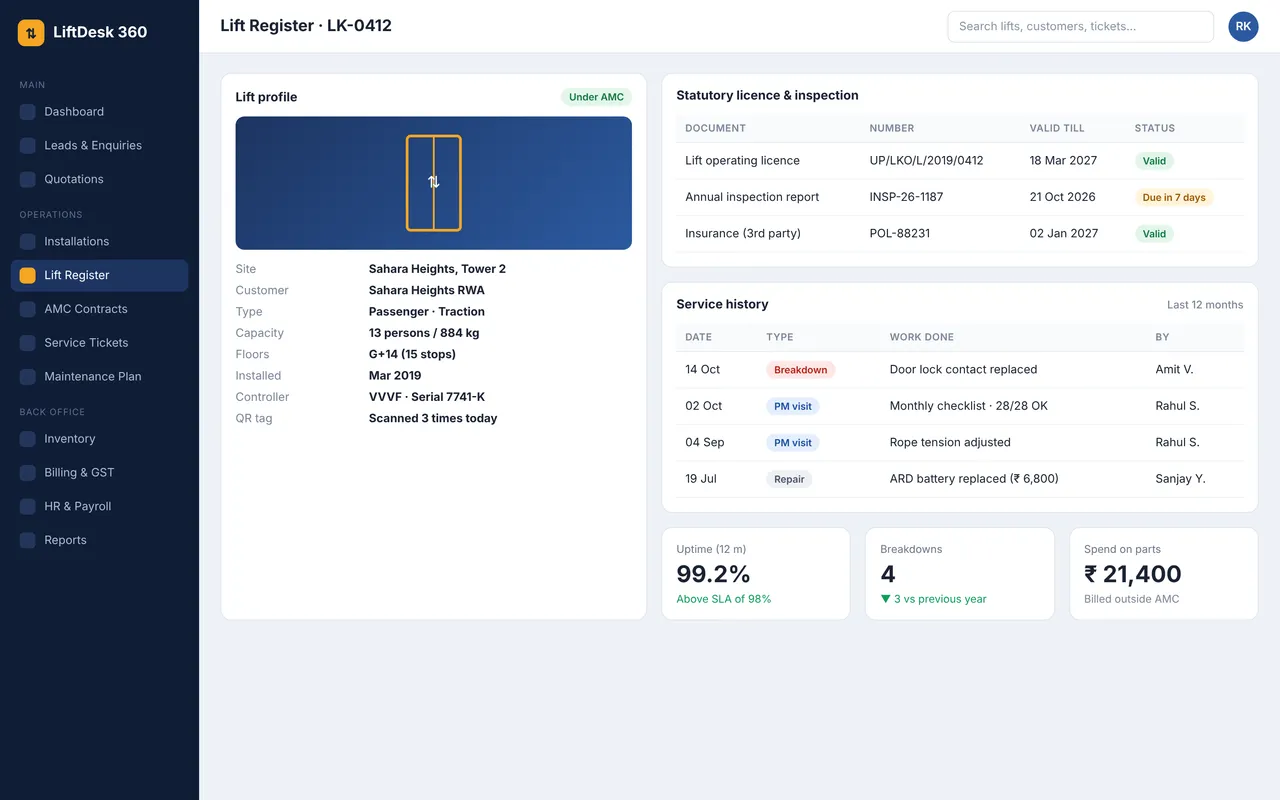Open Maintenance Plan section

point(99,377)
